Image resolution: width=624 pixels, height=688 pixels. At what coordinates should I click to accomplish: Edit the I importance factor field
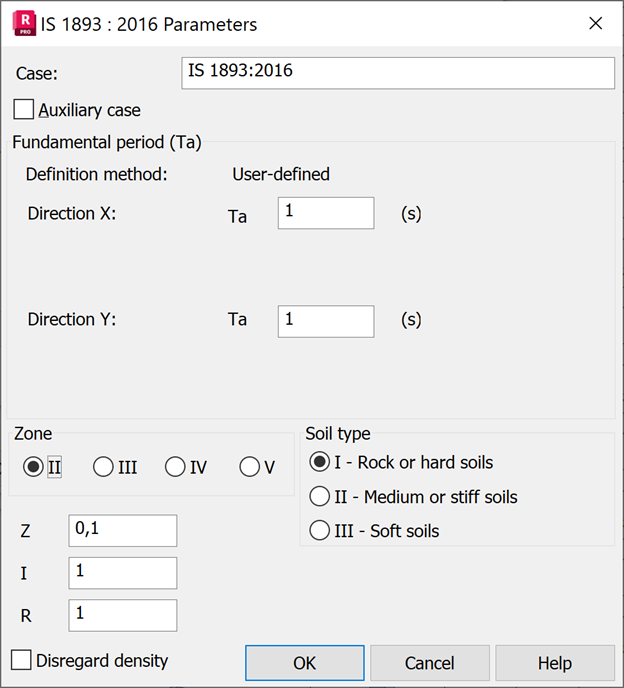click(x=122, y=573)
